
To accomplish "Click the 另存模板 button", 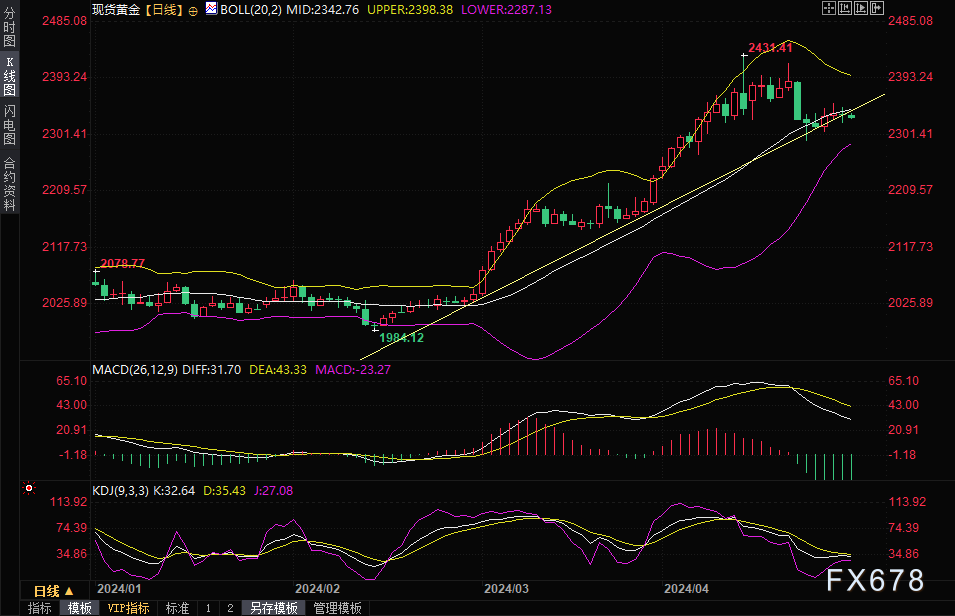I will tap(274, 608).
